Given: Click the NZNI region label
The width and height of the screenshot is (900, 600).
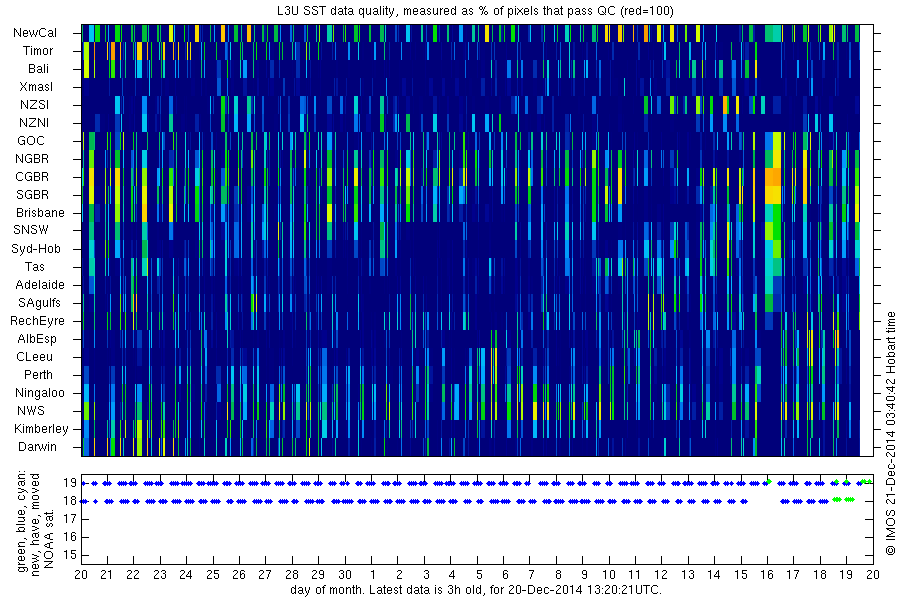Looking at the screenshot, I should [34, 122].
